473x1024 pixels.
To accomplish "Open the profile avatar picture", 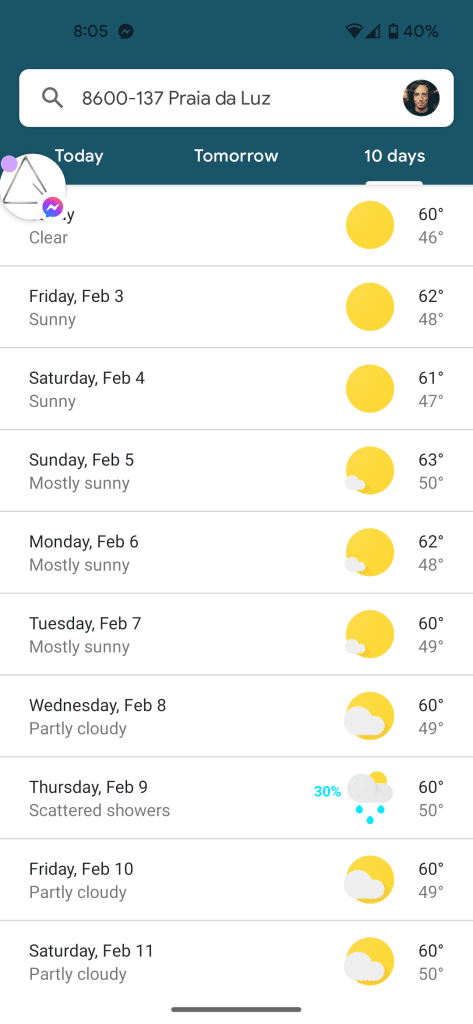I will point(421,98).
